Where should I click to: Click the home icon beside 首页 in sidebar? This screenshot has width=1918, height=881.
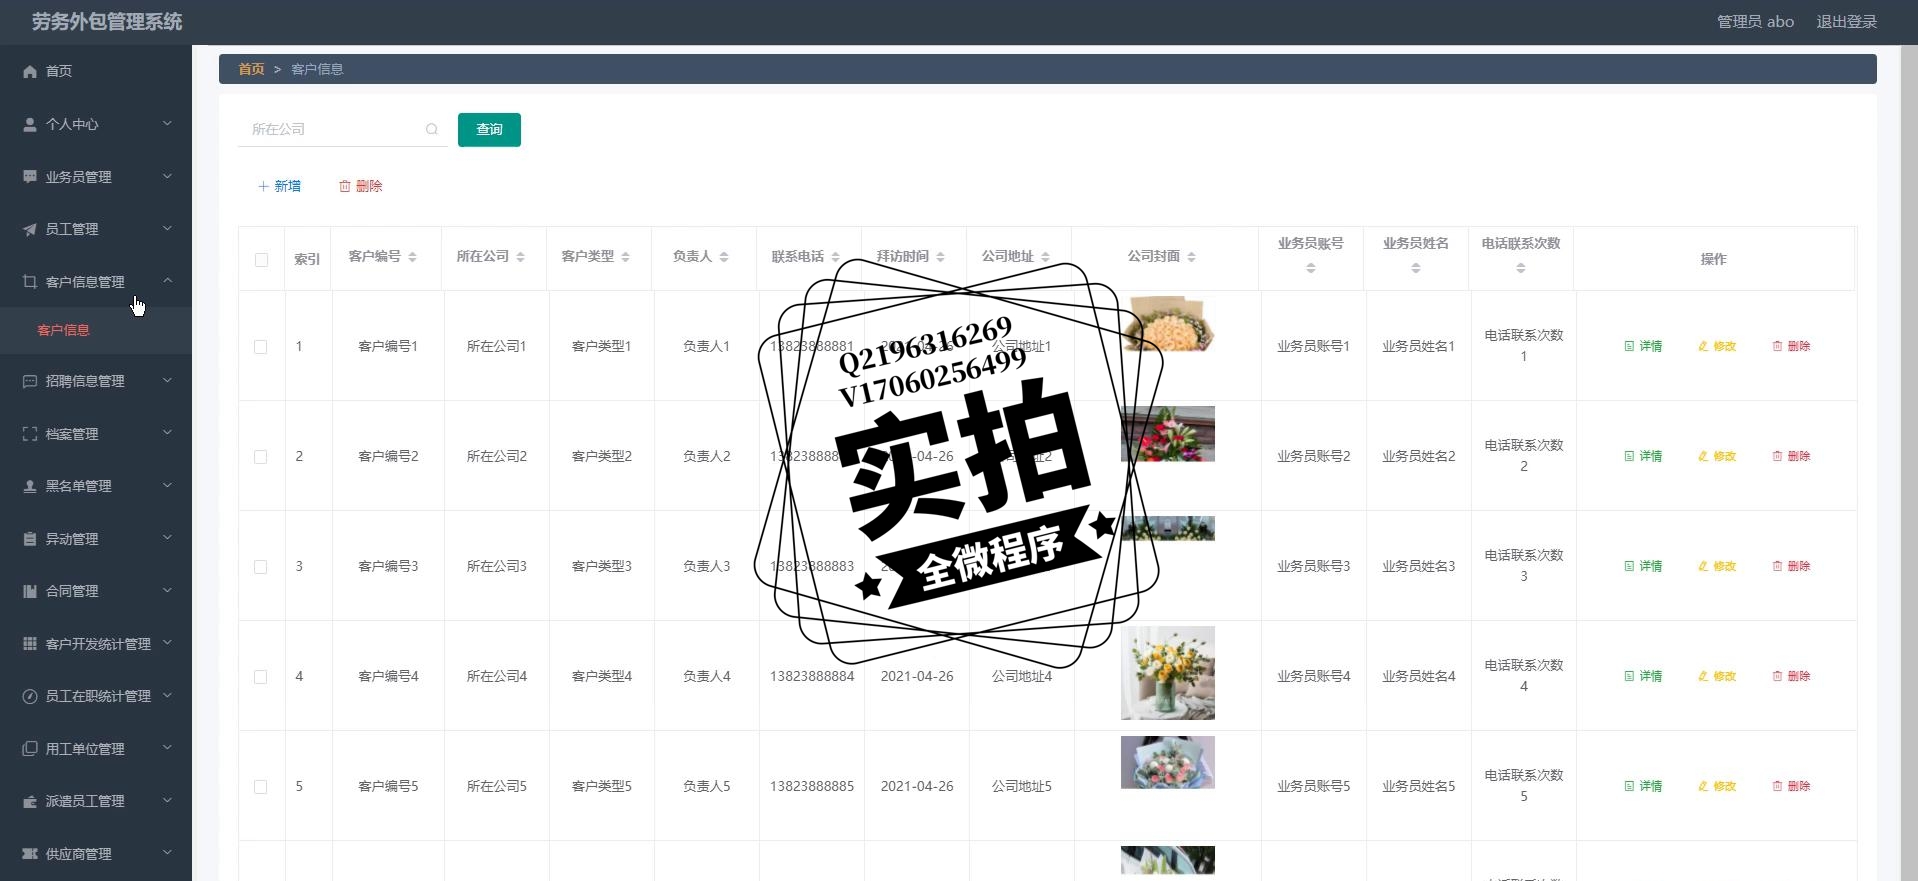(x=30, y=71)
